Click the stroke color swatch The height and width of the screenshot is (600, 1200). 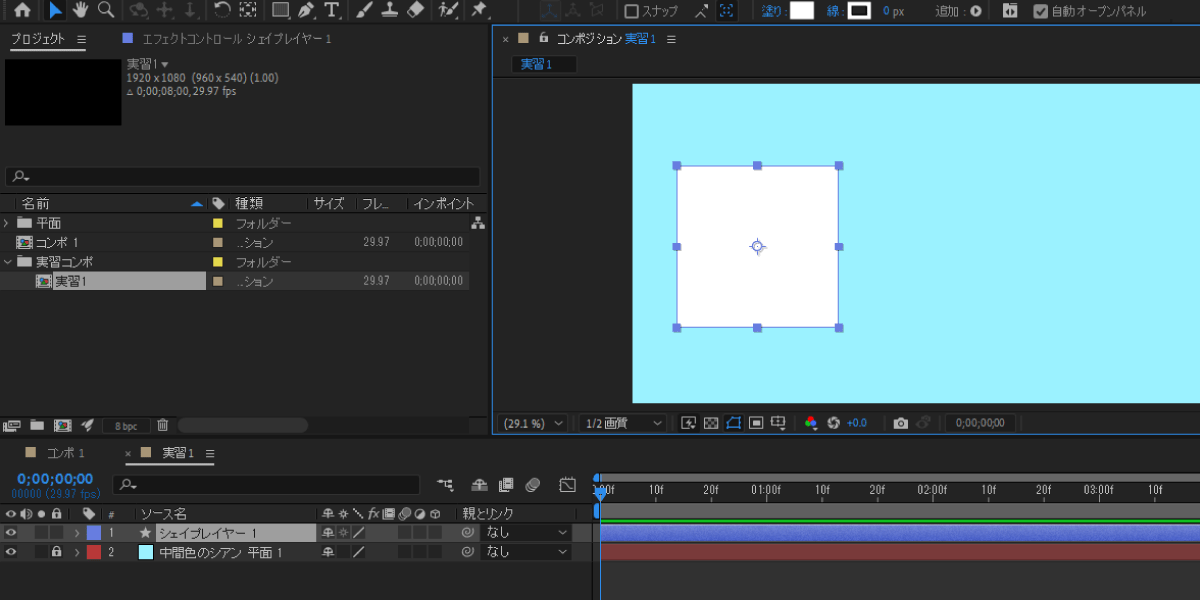(x=859, y=11)
